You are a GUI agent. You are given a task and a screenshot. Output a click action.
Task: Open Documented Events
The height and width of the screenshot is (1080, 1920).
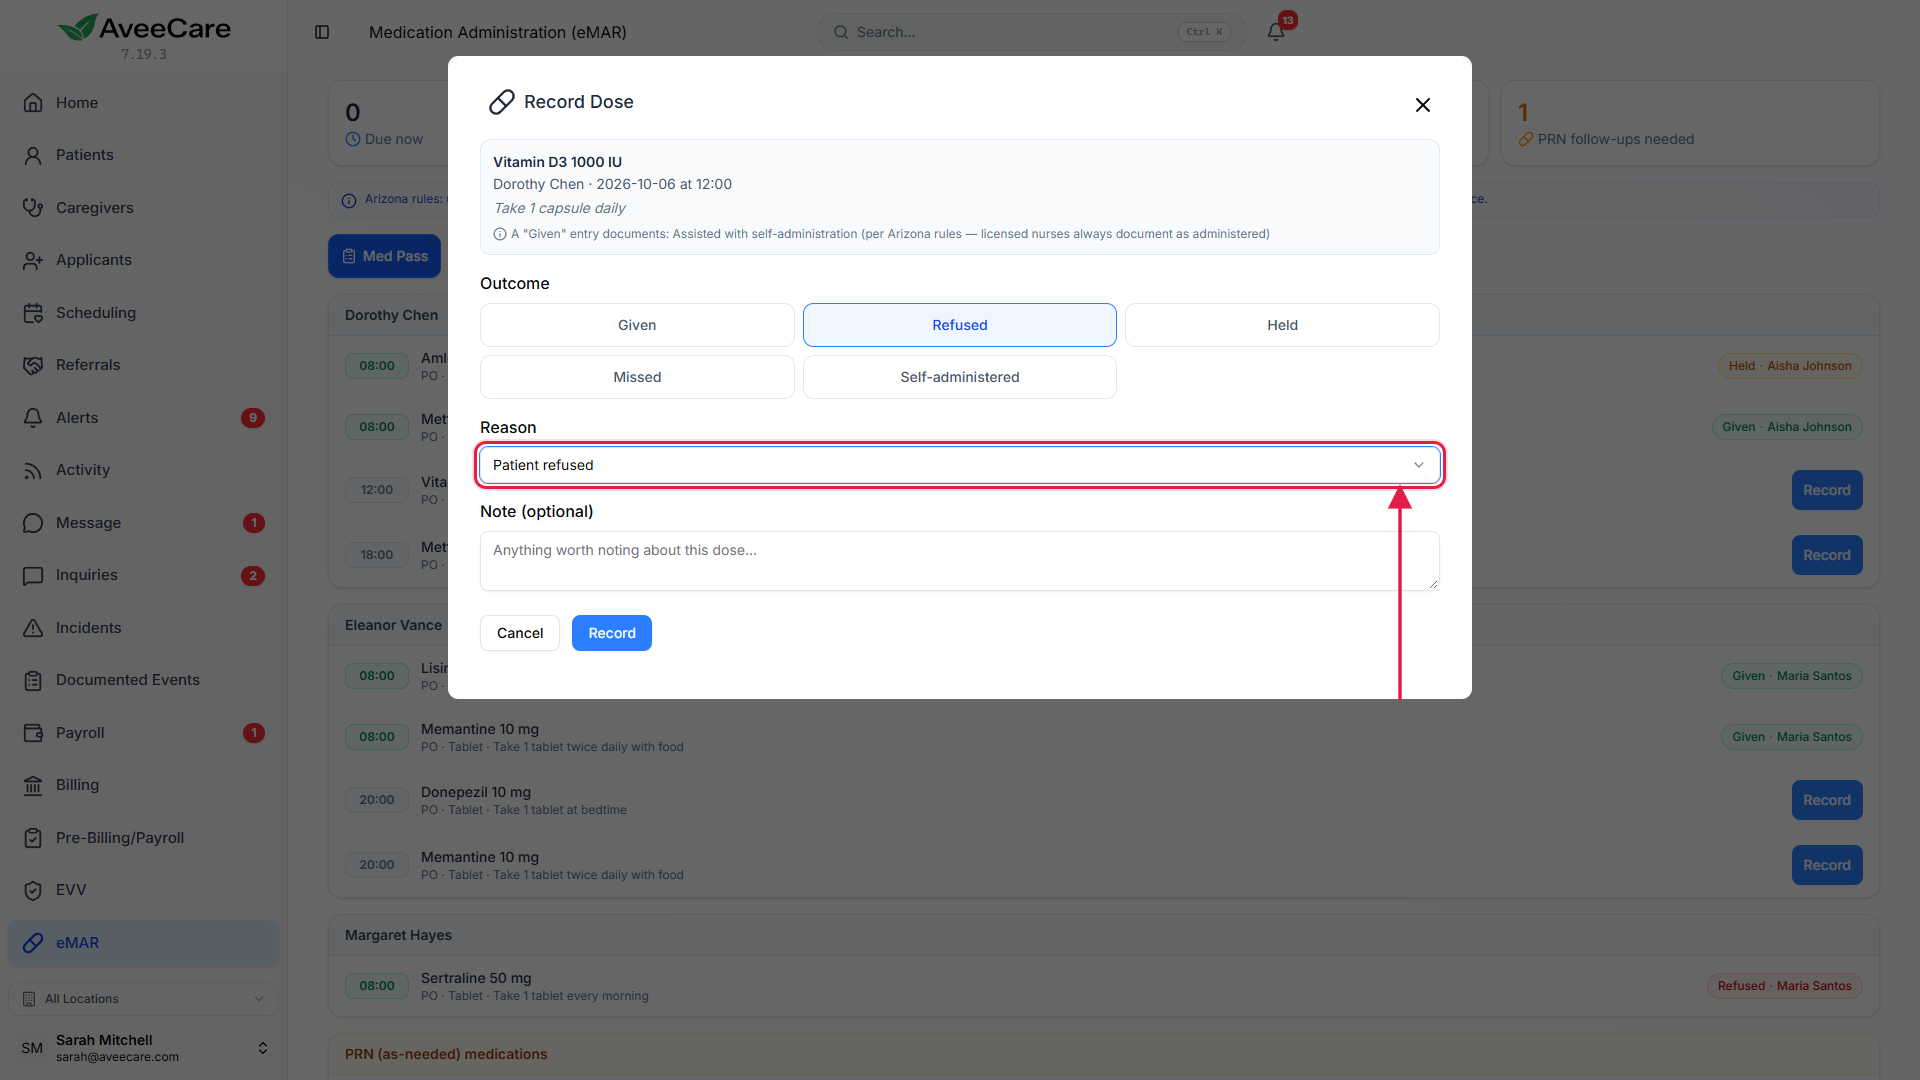pyautogui.click(x=143, y=680)
